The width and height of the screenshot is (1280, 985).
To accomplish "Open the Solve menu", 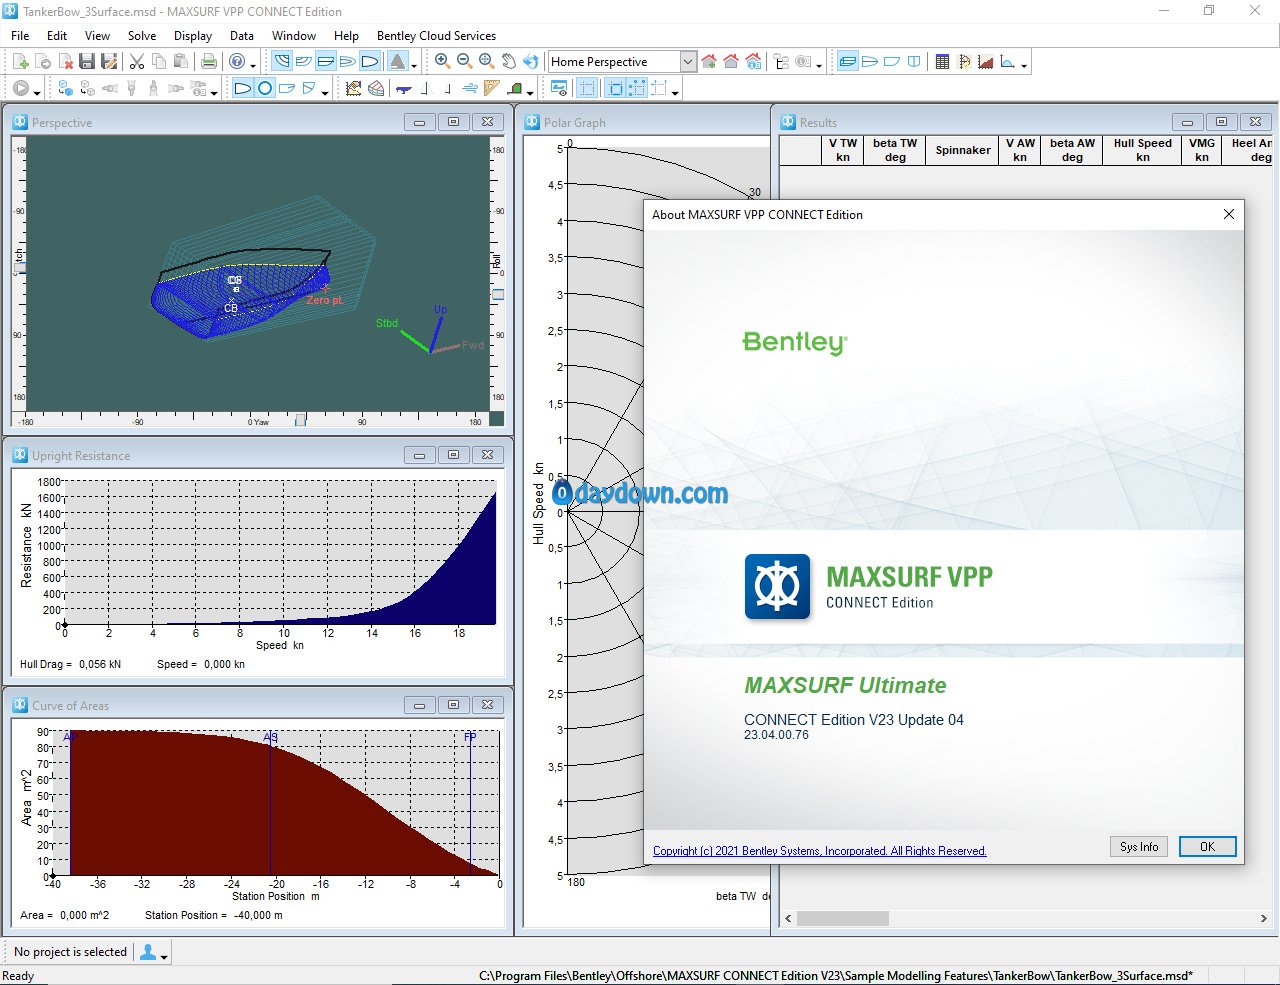I will (x=142, y=35).
